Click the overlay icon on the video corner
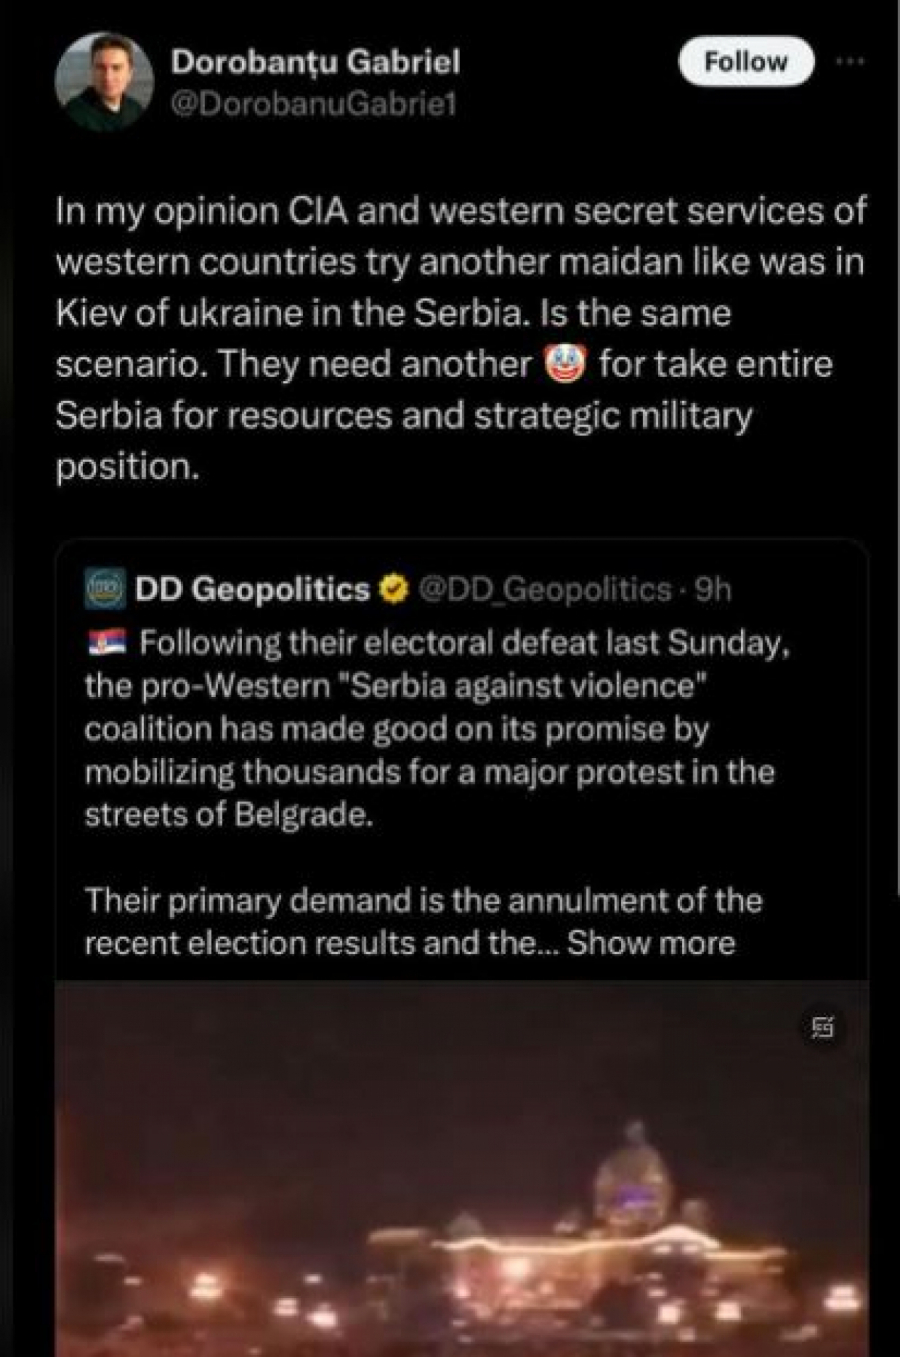The width and height of the screenshot is (900, 1357). point(823,1027)
